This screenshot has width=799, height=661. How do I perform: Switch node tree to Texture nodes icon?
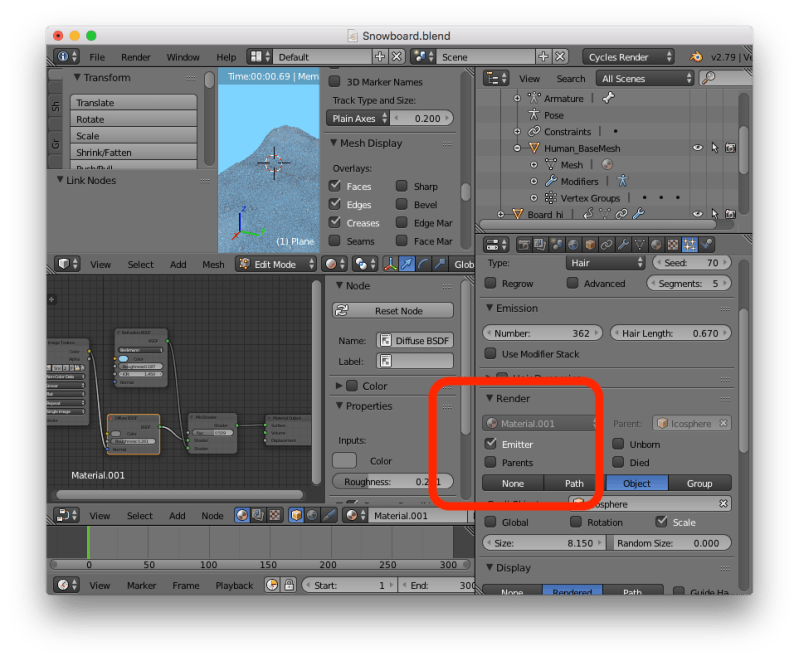(275, 515)
